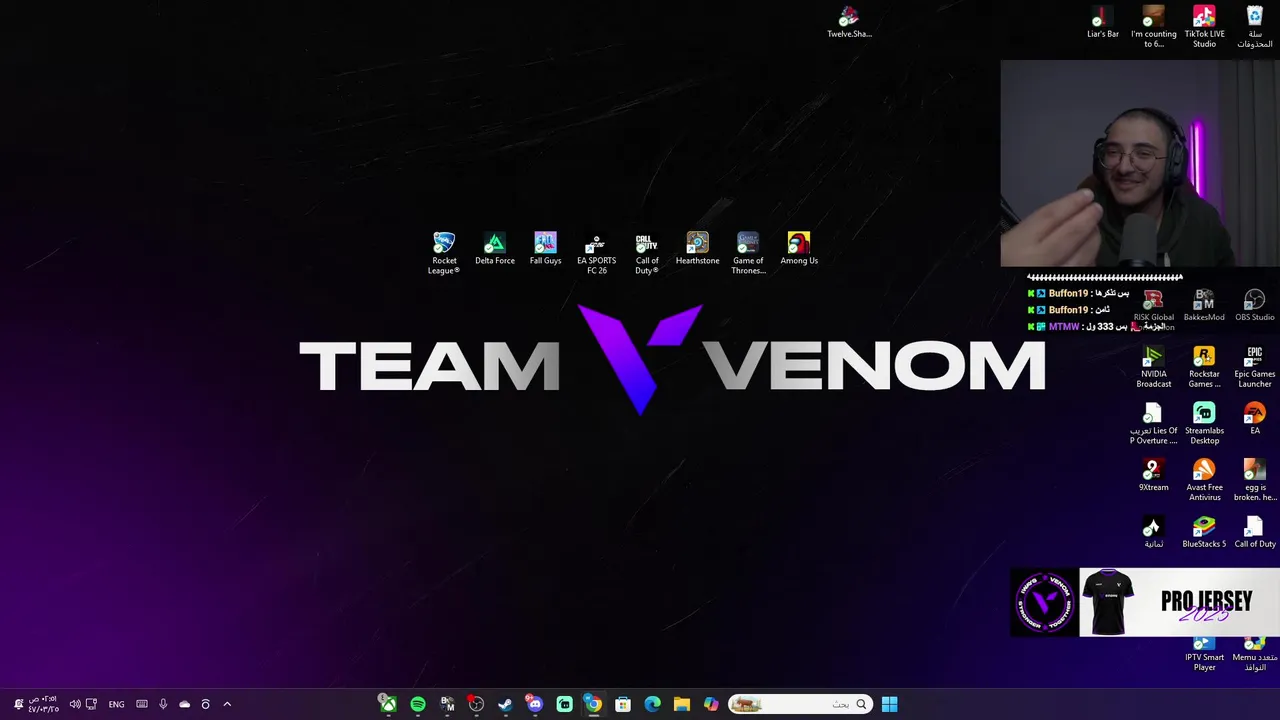The height and width of the screenshot is (720, 1280).
Task: Click the streamer webcam overlay
Action: [x=1140, y=163]
